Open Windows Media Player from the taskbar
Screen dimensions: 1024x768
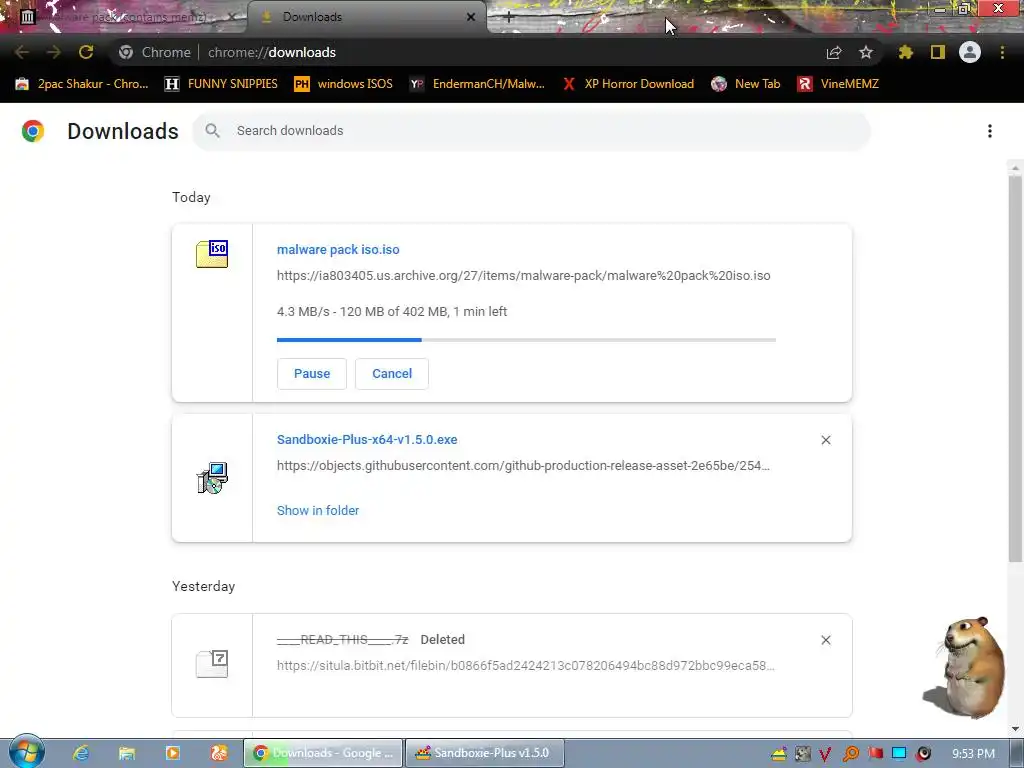(173, 753)
